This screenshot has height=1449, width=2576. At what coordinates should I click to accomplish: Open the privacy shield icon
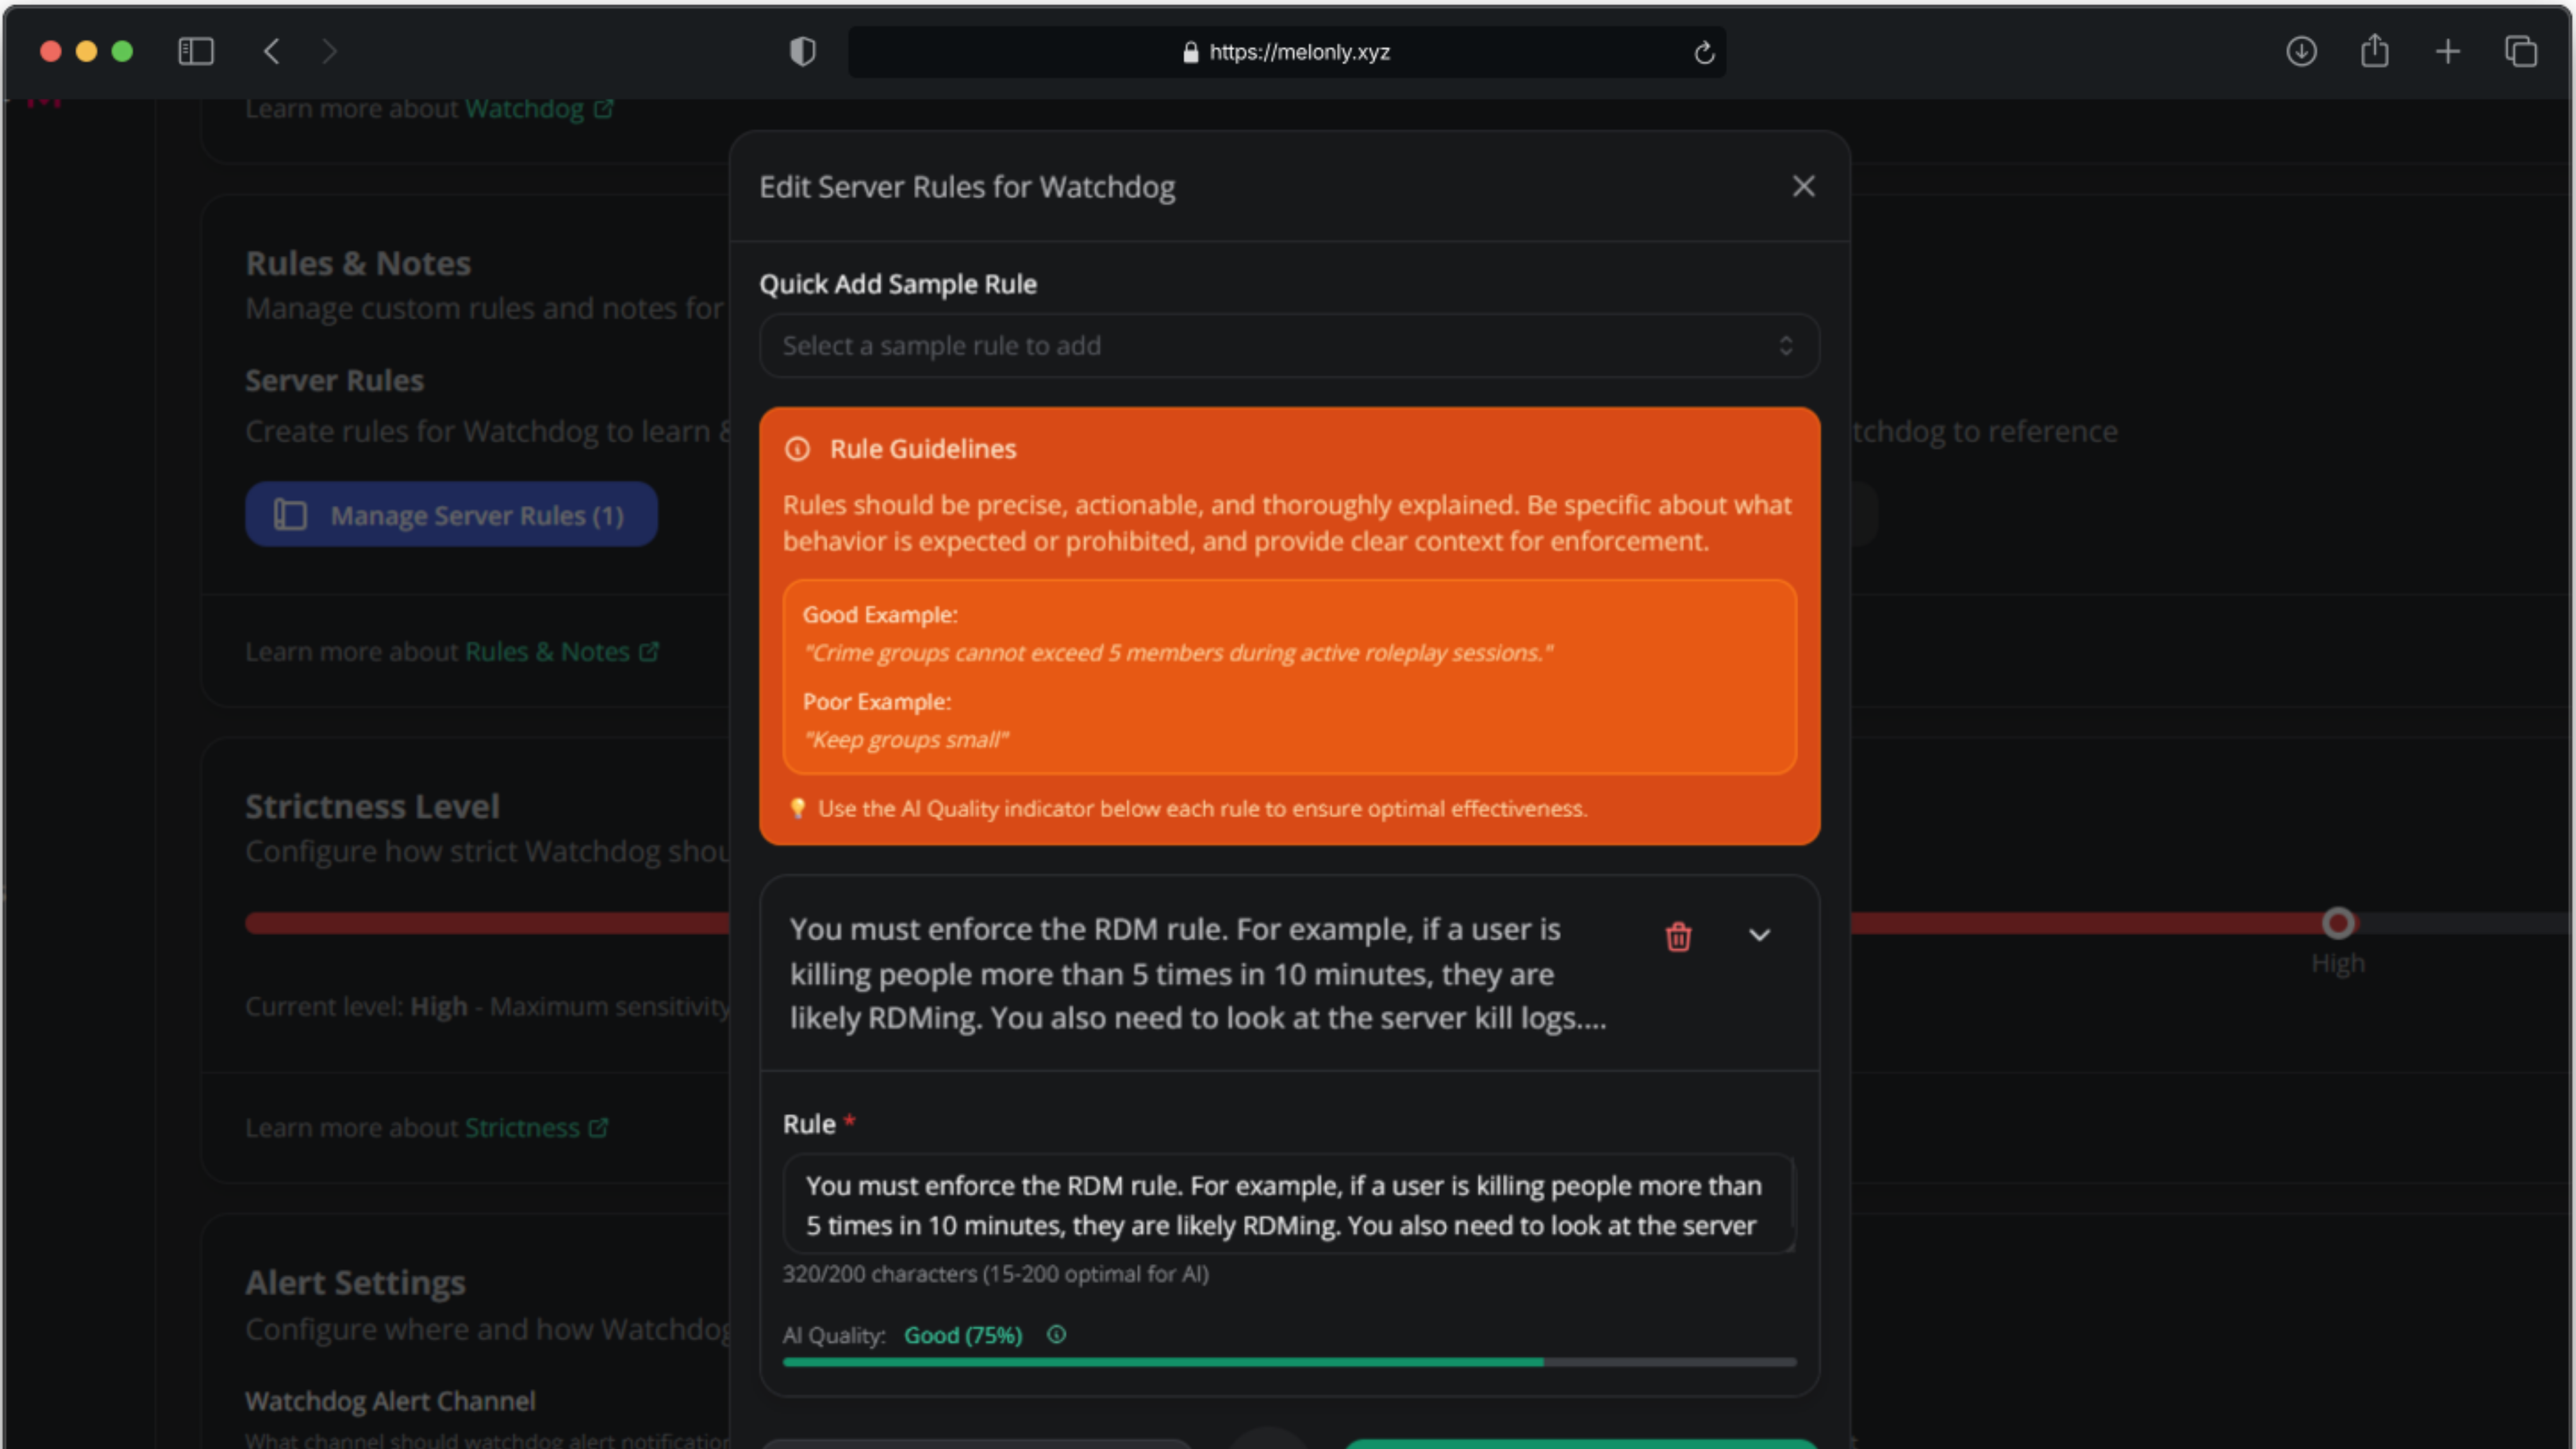[802, 51]
